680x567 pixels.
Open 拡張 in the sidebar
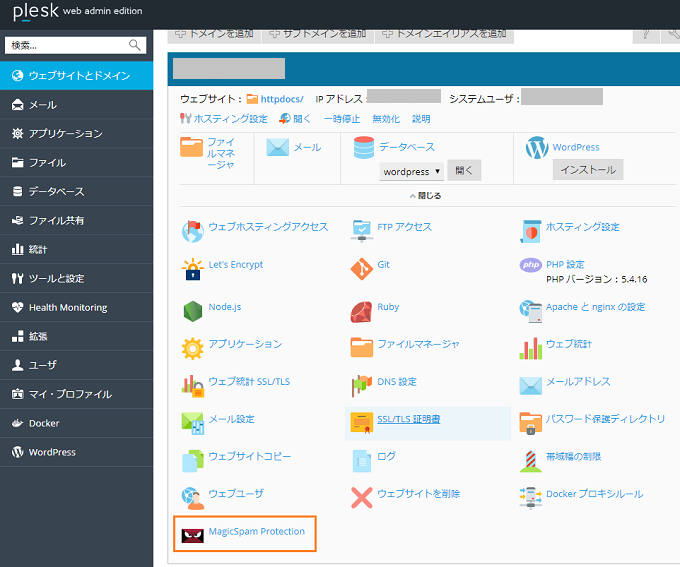(76, 336)
